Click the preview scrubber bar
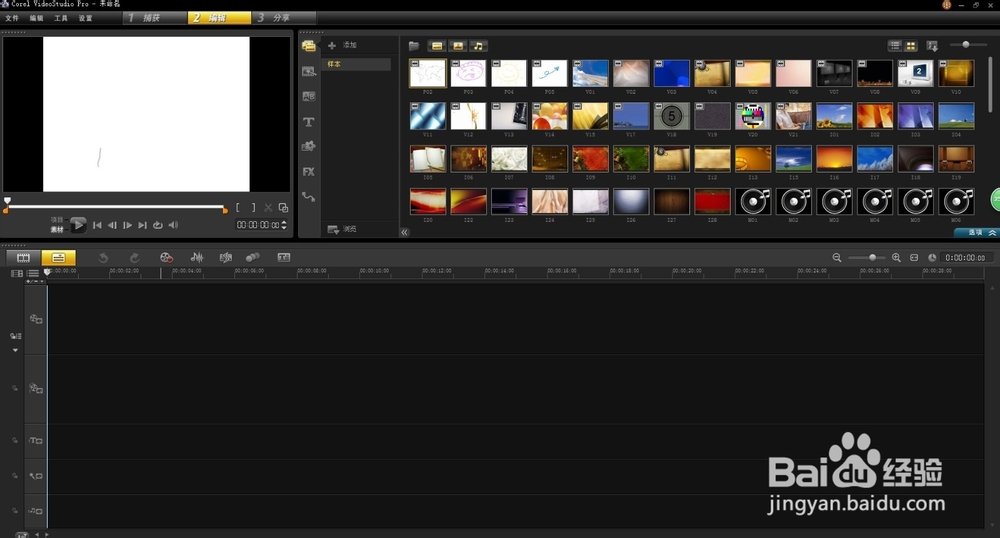 (x=115, y=207)
